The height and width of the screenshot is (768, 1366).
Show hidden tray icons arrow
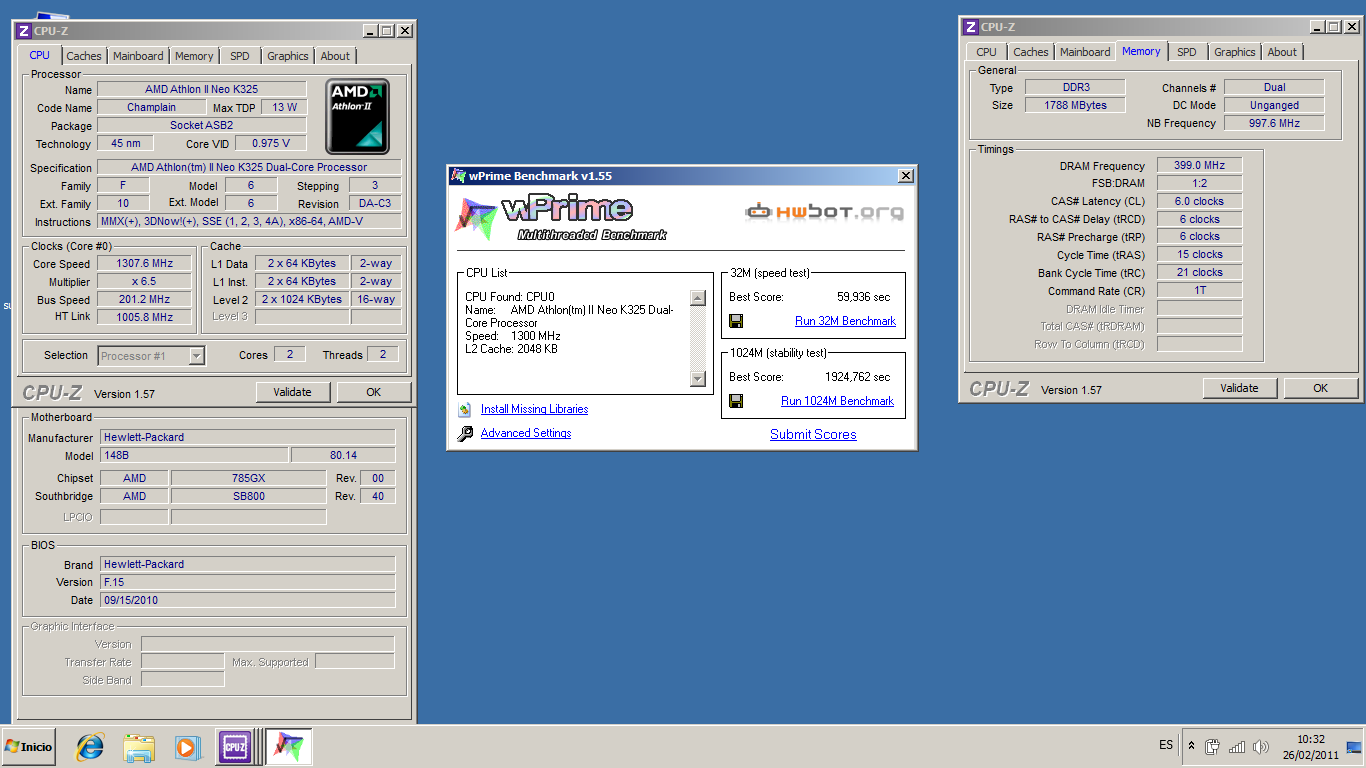[x=1191, y=746]
